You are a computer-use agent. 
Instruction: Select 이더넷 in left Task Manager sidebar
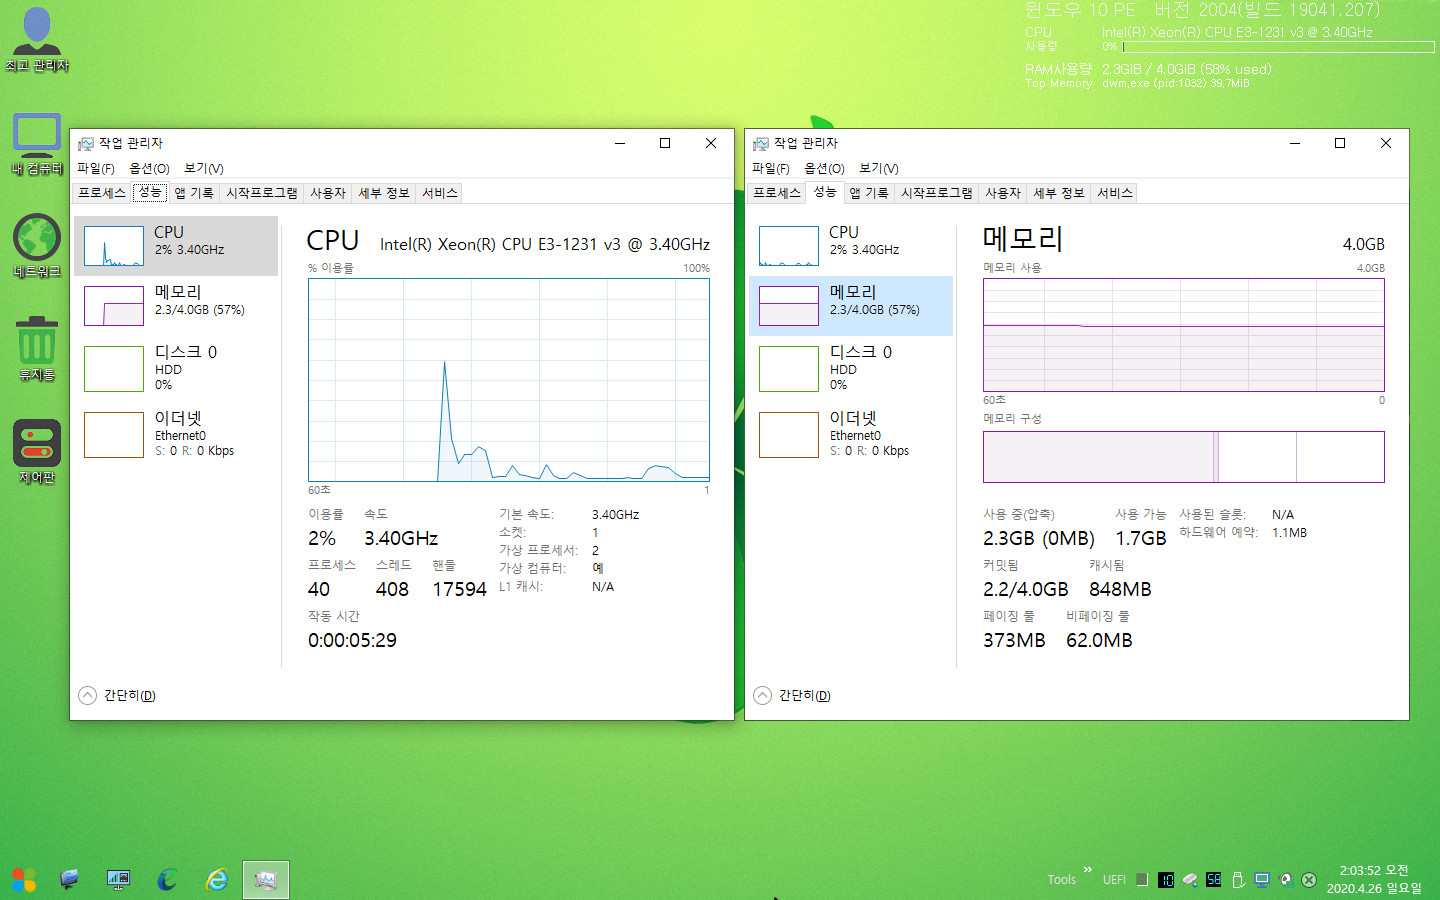pyautogui.click(x=176, y=434)
